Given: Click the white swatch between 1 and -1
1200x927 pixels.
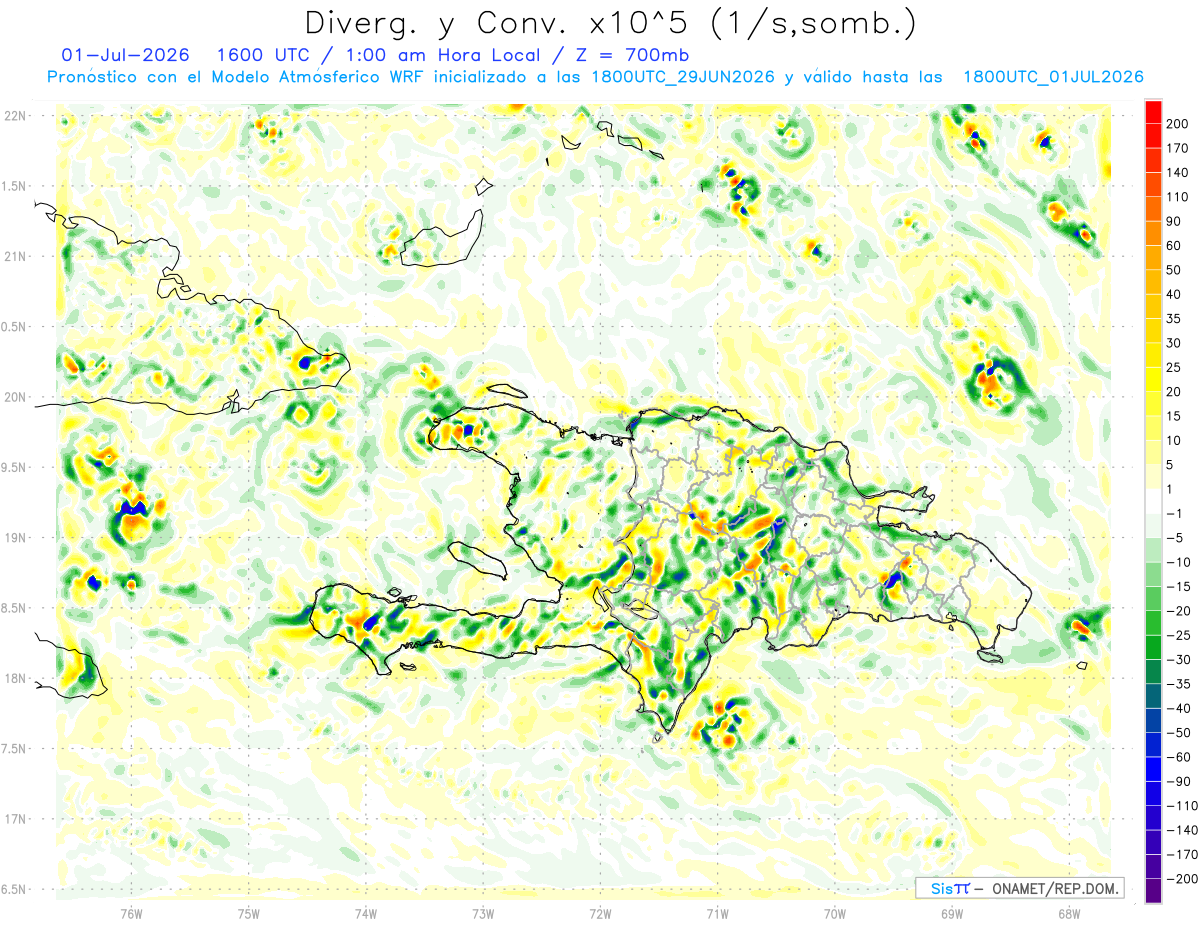Looking at the screenshot, I should pos(1153,502).
